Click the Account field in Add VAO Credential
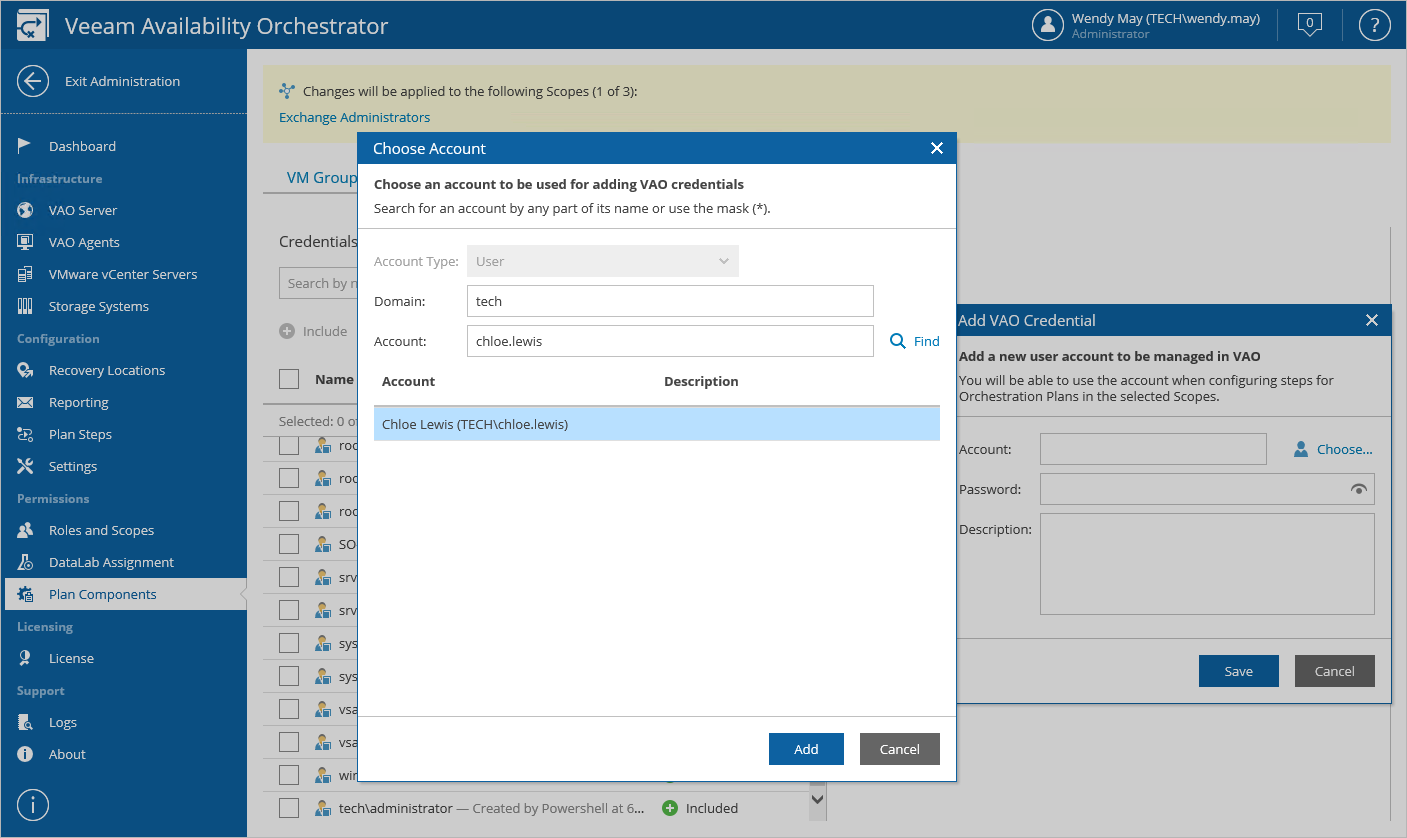 tap(1153, 449)
